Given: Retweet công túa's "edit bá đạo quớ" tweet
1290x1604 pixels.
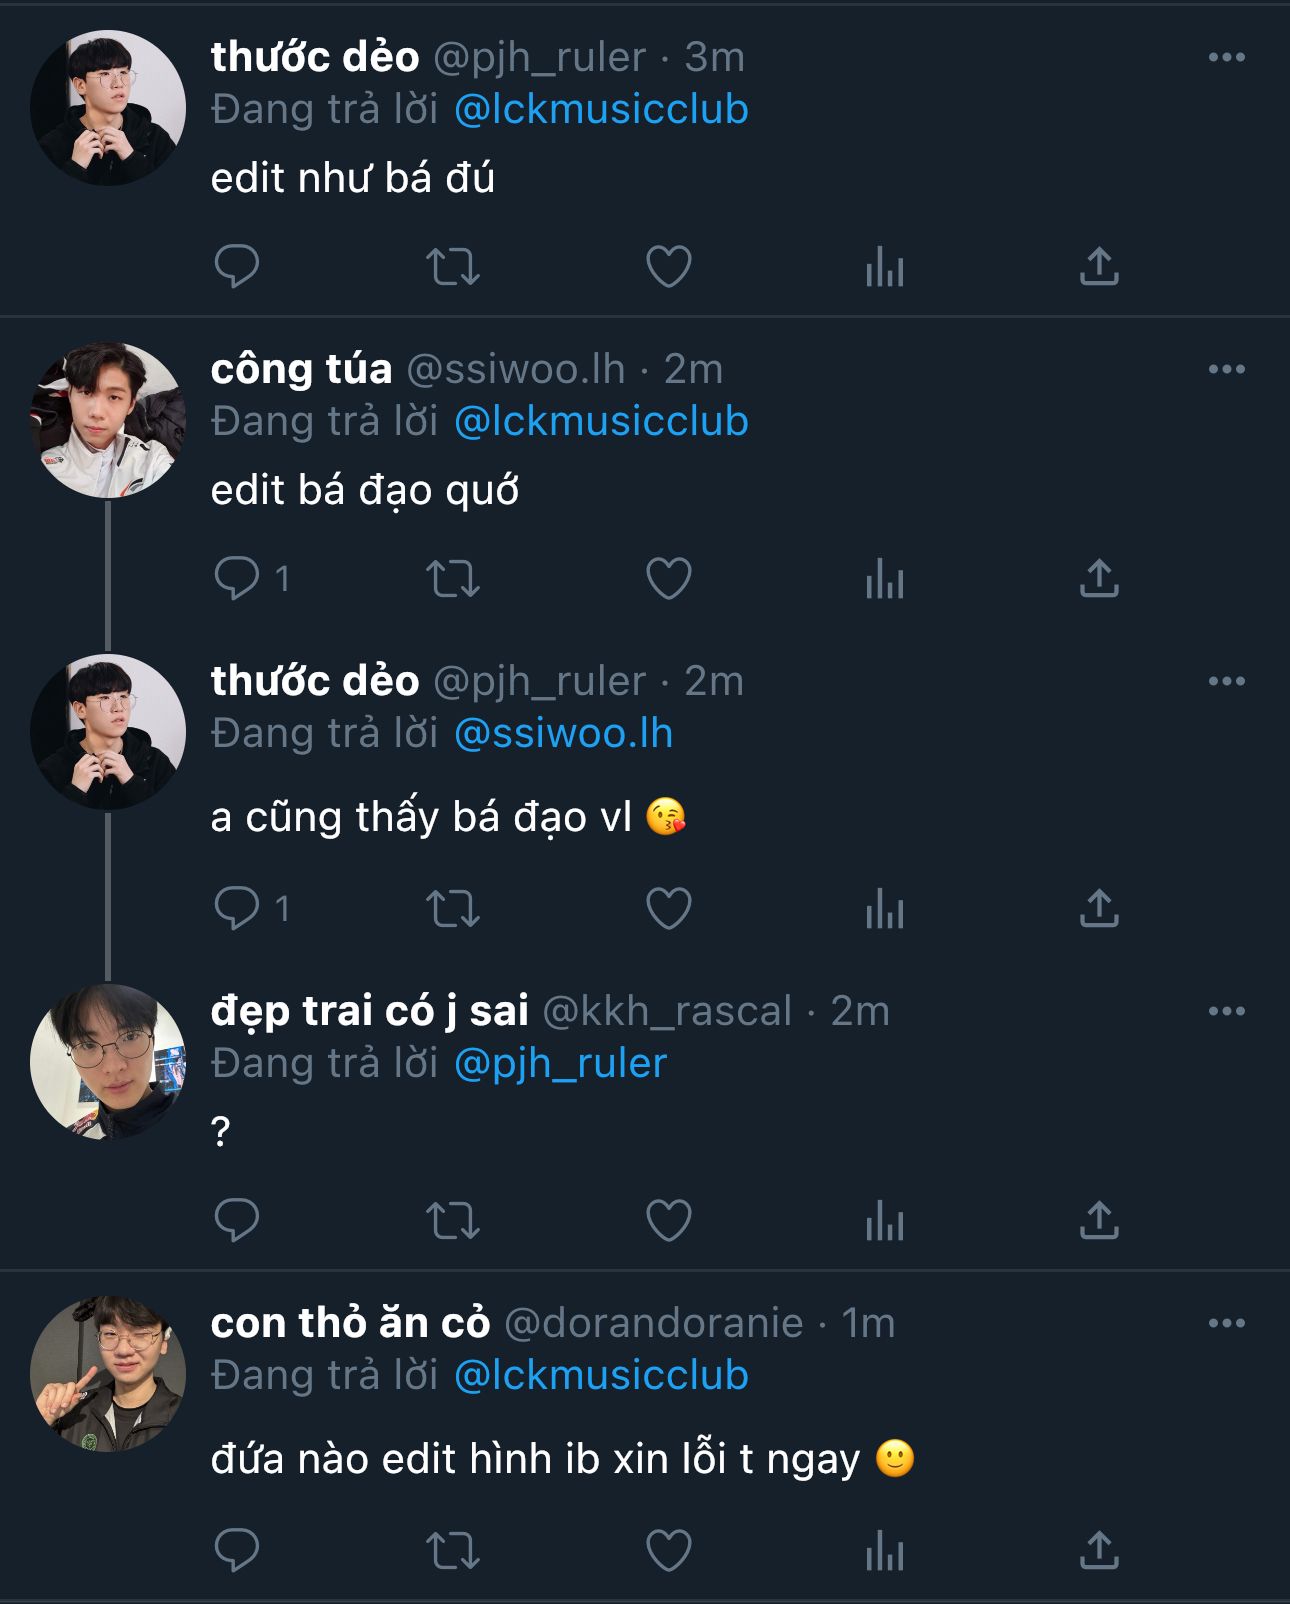Looking at the screenshot, I should coord(453,579).
